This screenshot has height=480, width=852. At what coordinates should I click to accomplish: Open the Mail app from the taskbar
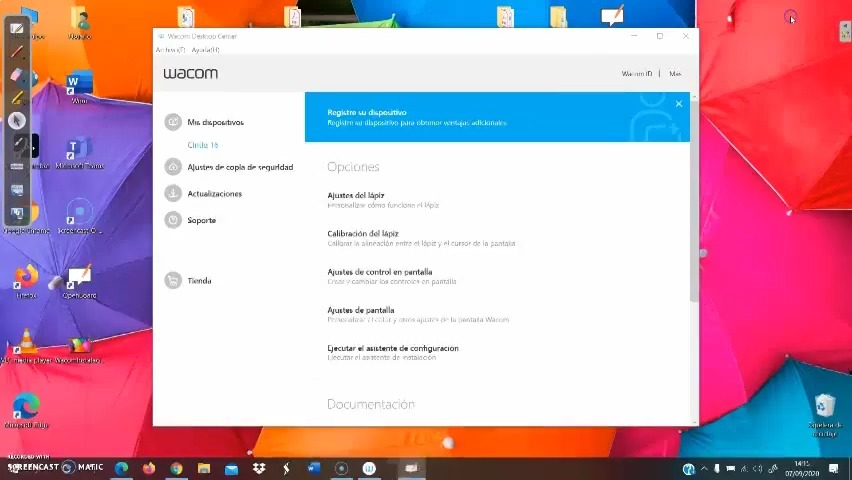(x=231, y=468)
